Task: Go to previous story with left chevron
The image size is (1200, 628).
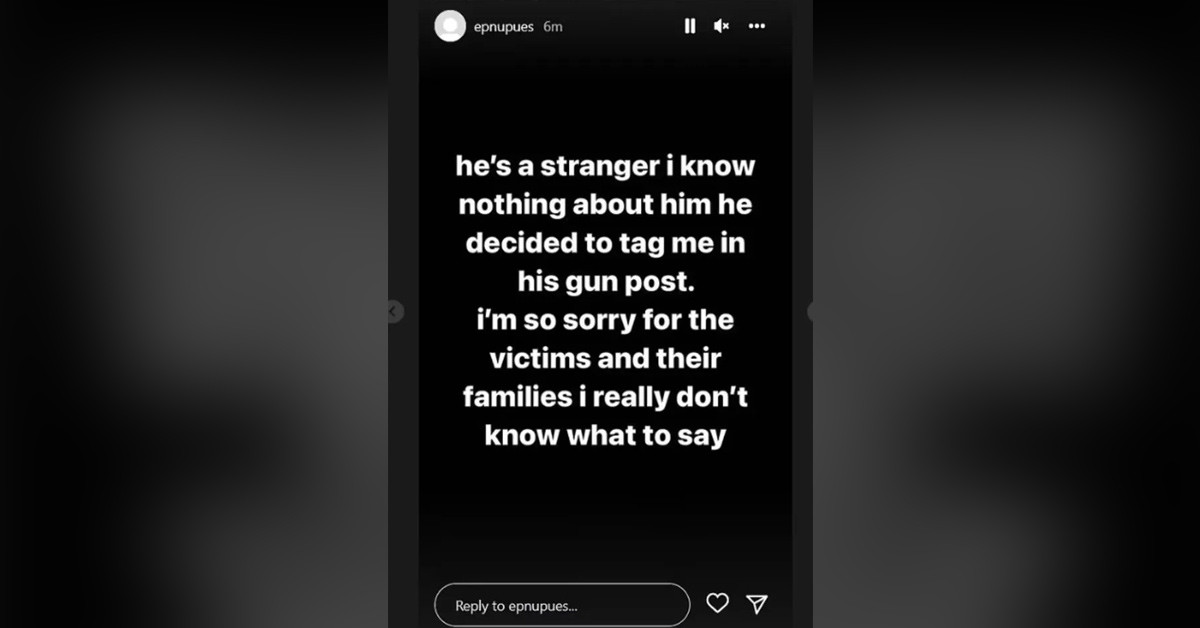Action: pos(394,312)
